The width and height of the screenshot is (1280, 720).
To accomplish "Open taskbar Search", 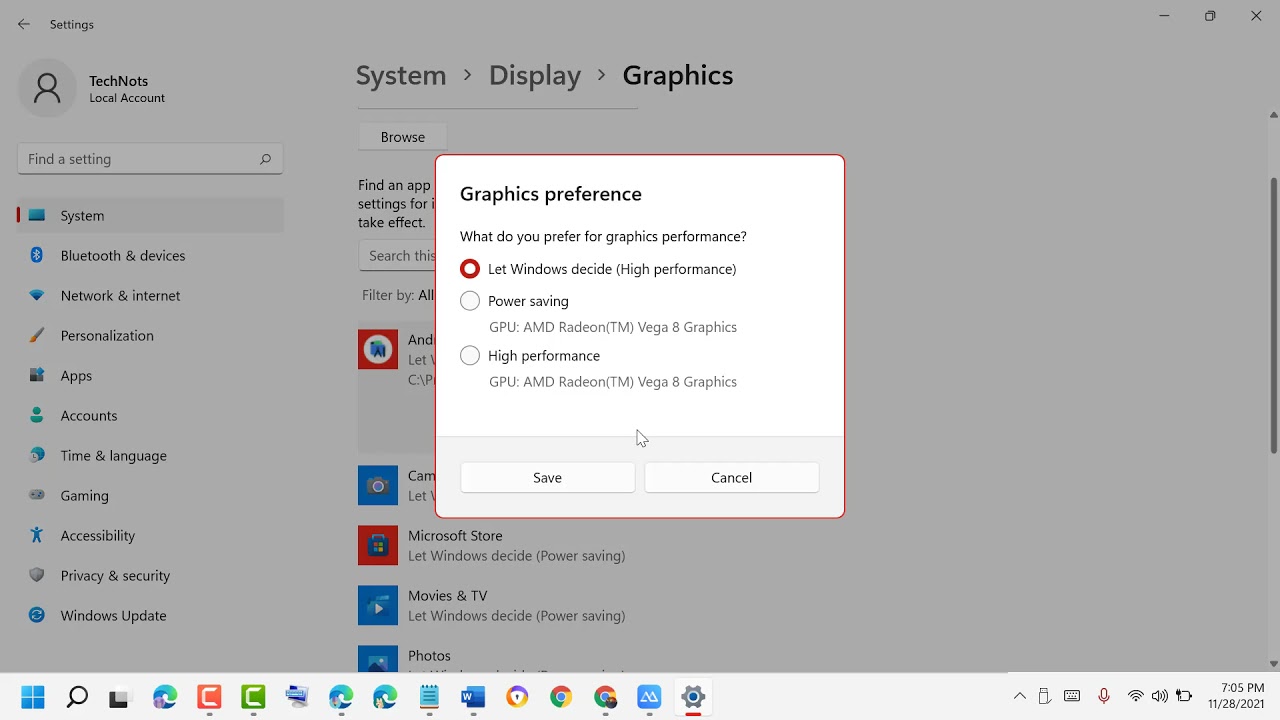I will click(x=77, y=697).
